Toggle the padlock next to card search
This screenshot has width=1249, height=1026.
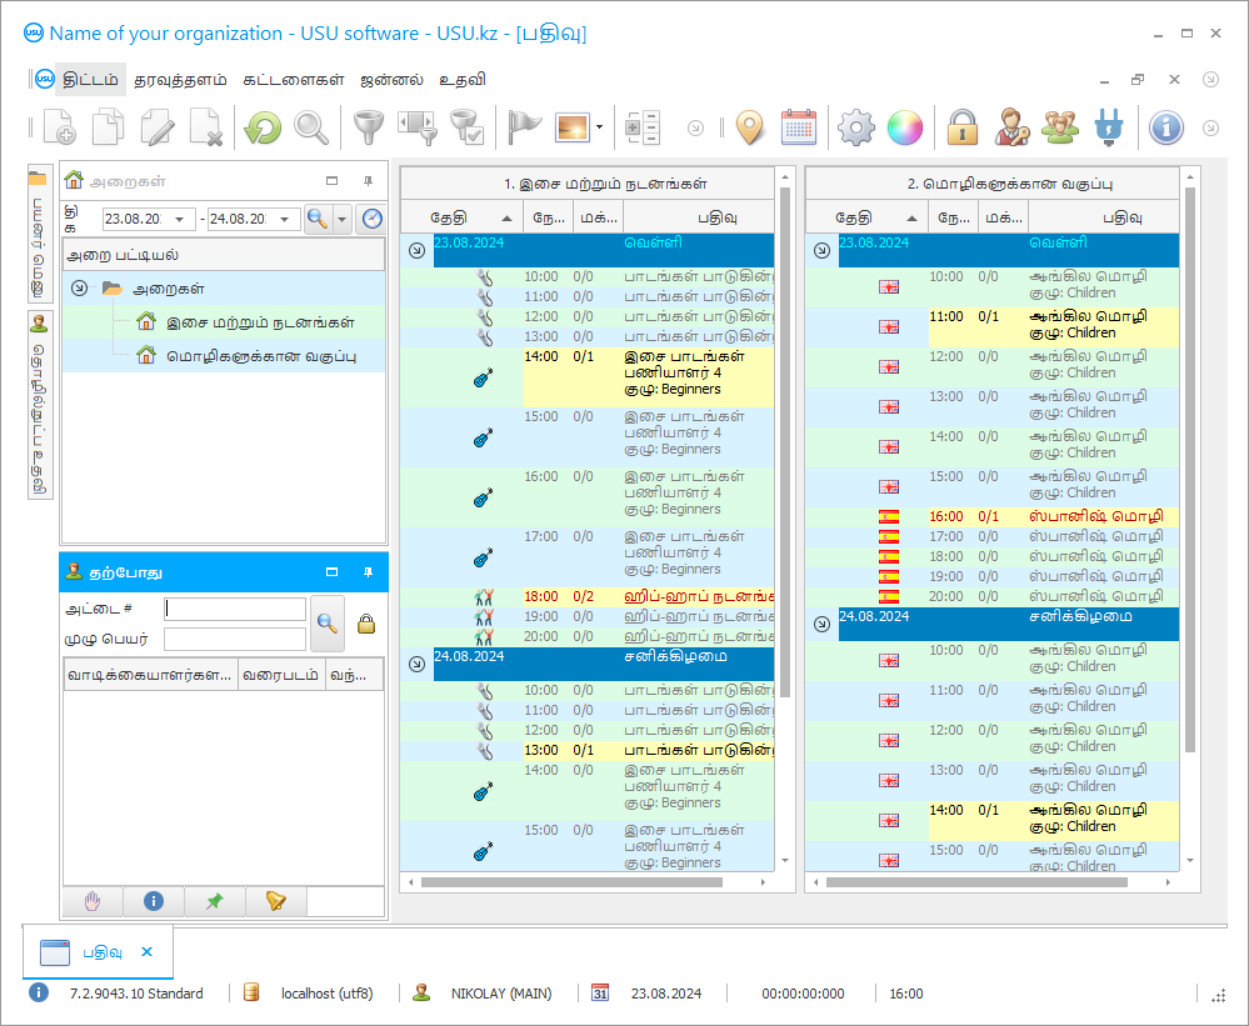(x=366, y=624)
